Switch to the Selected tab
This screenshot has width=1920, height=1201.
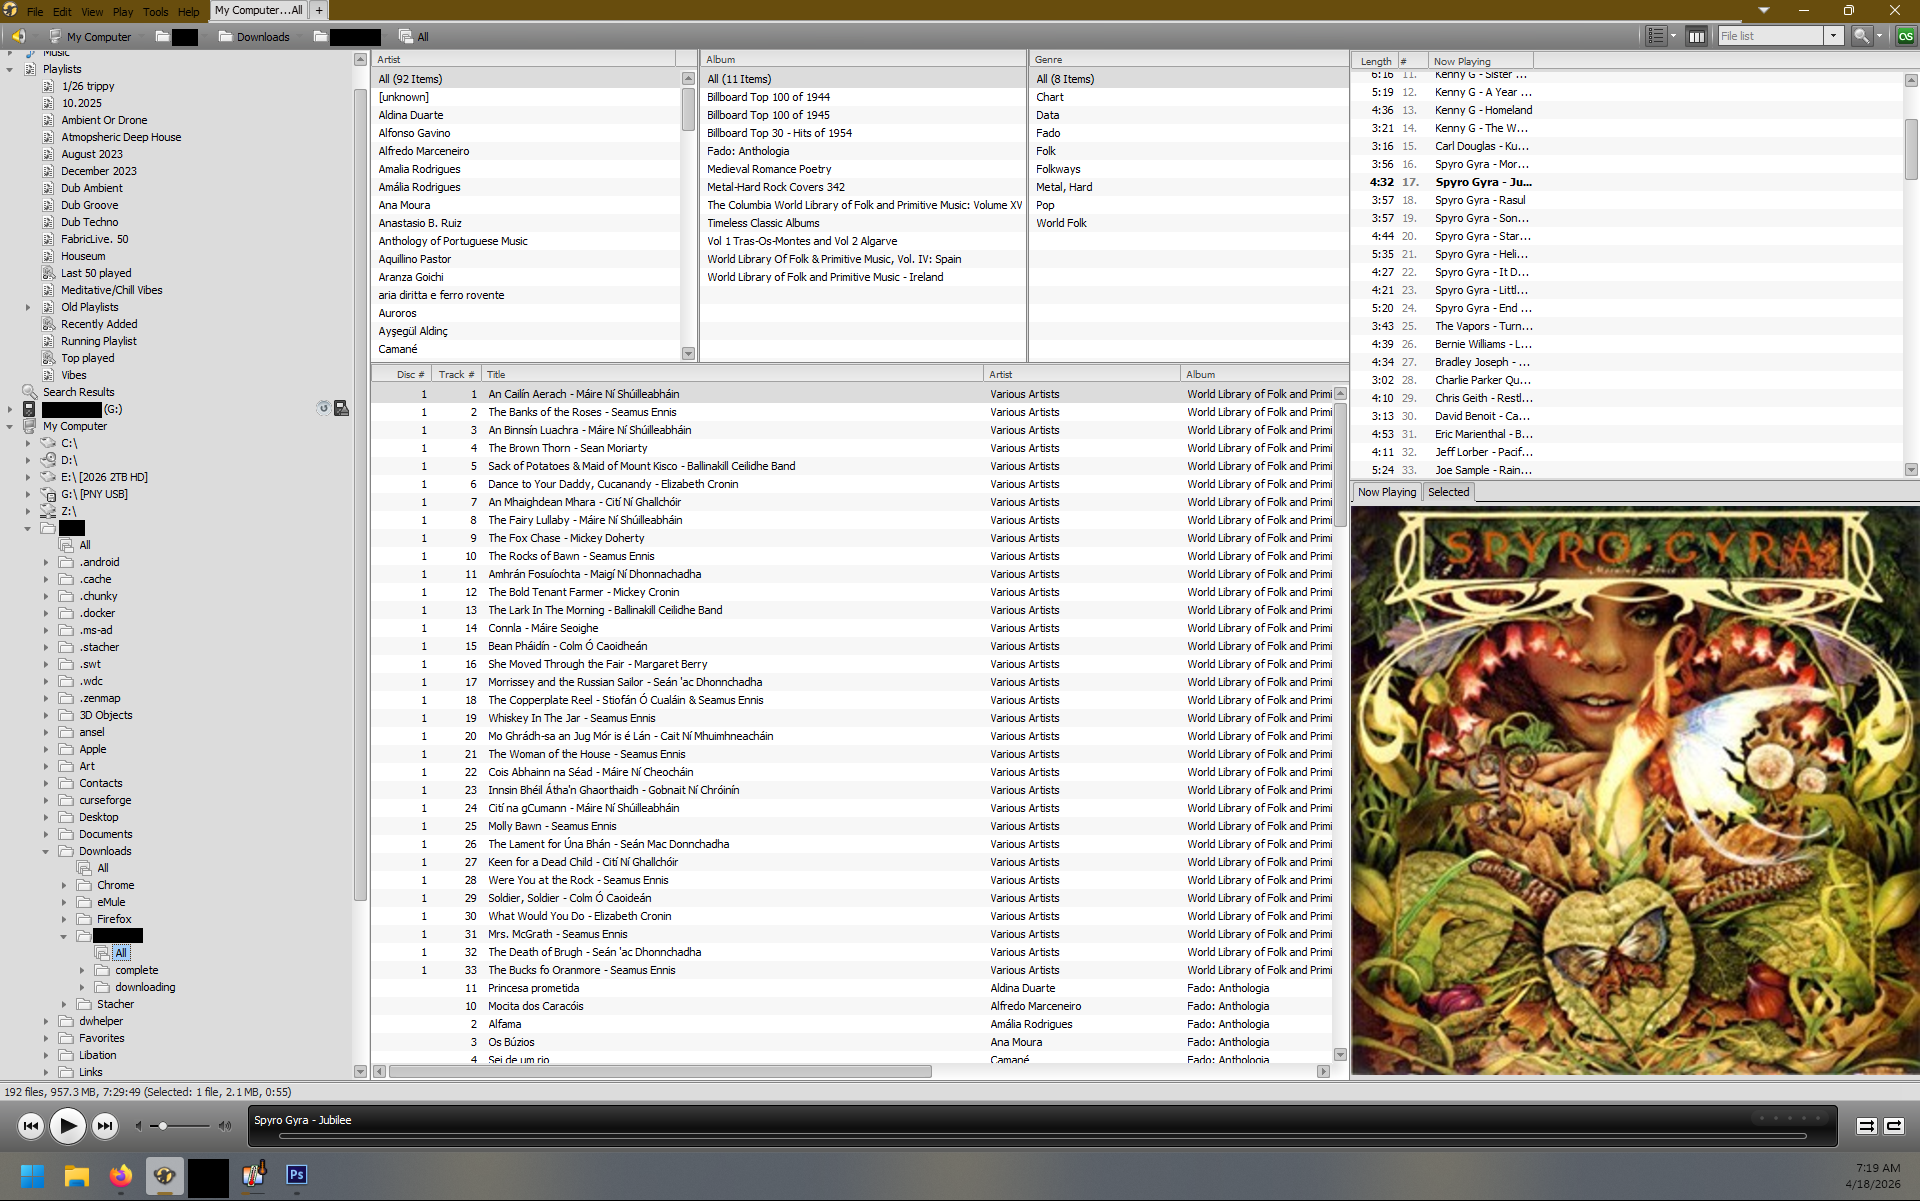click(x=1448, y=492)
